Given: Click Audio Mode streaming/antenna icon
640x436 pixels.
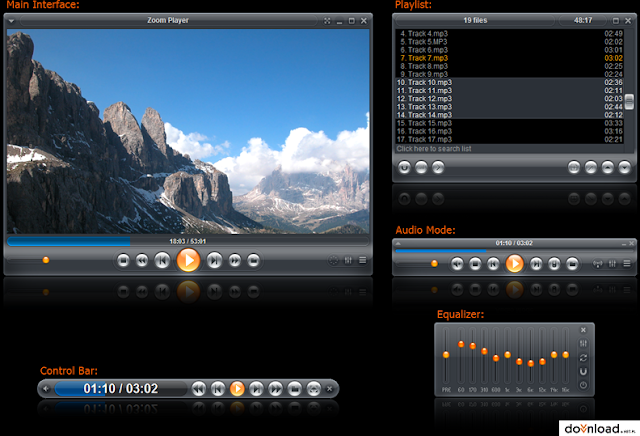Looking at the screenshot, I should [x=598, y=264].
